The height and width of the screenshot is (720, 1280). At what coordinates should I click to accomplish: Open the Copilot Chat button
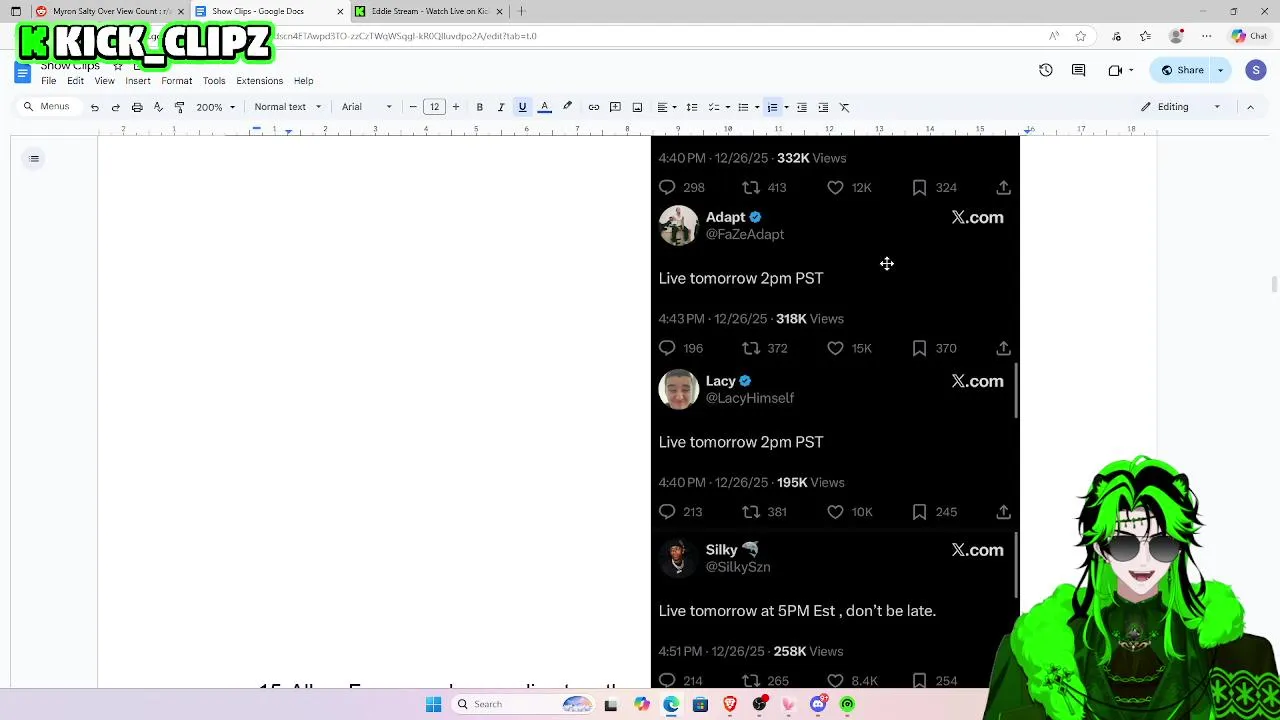(1250, 36)
